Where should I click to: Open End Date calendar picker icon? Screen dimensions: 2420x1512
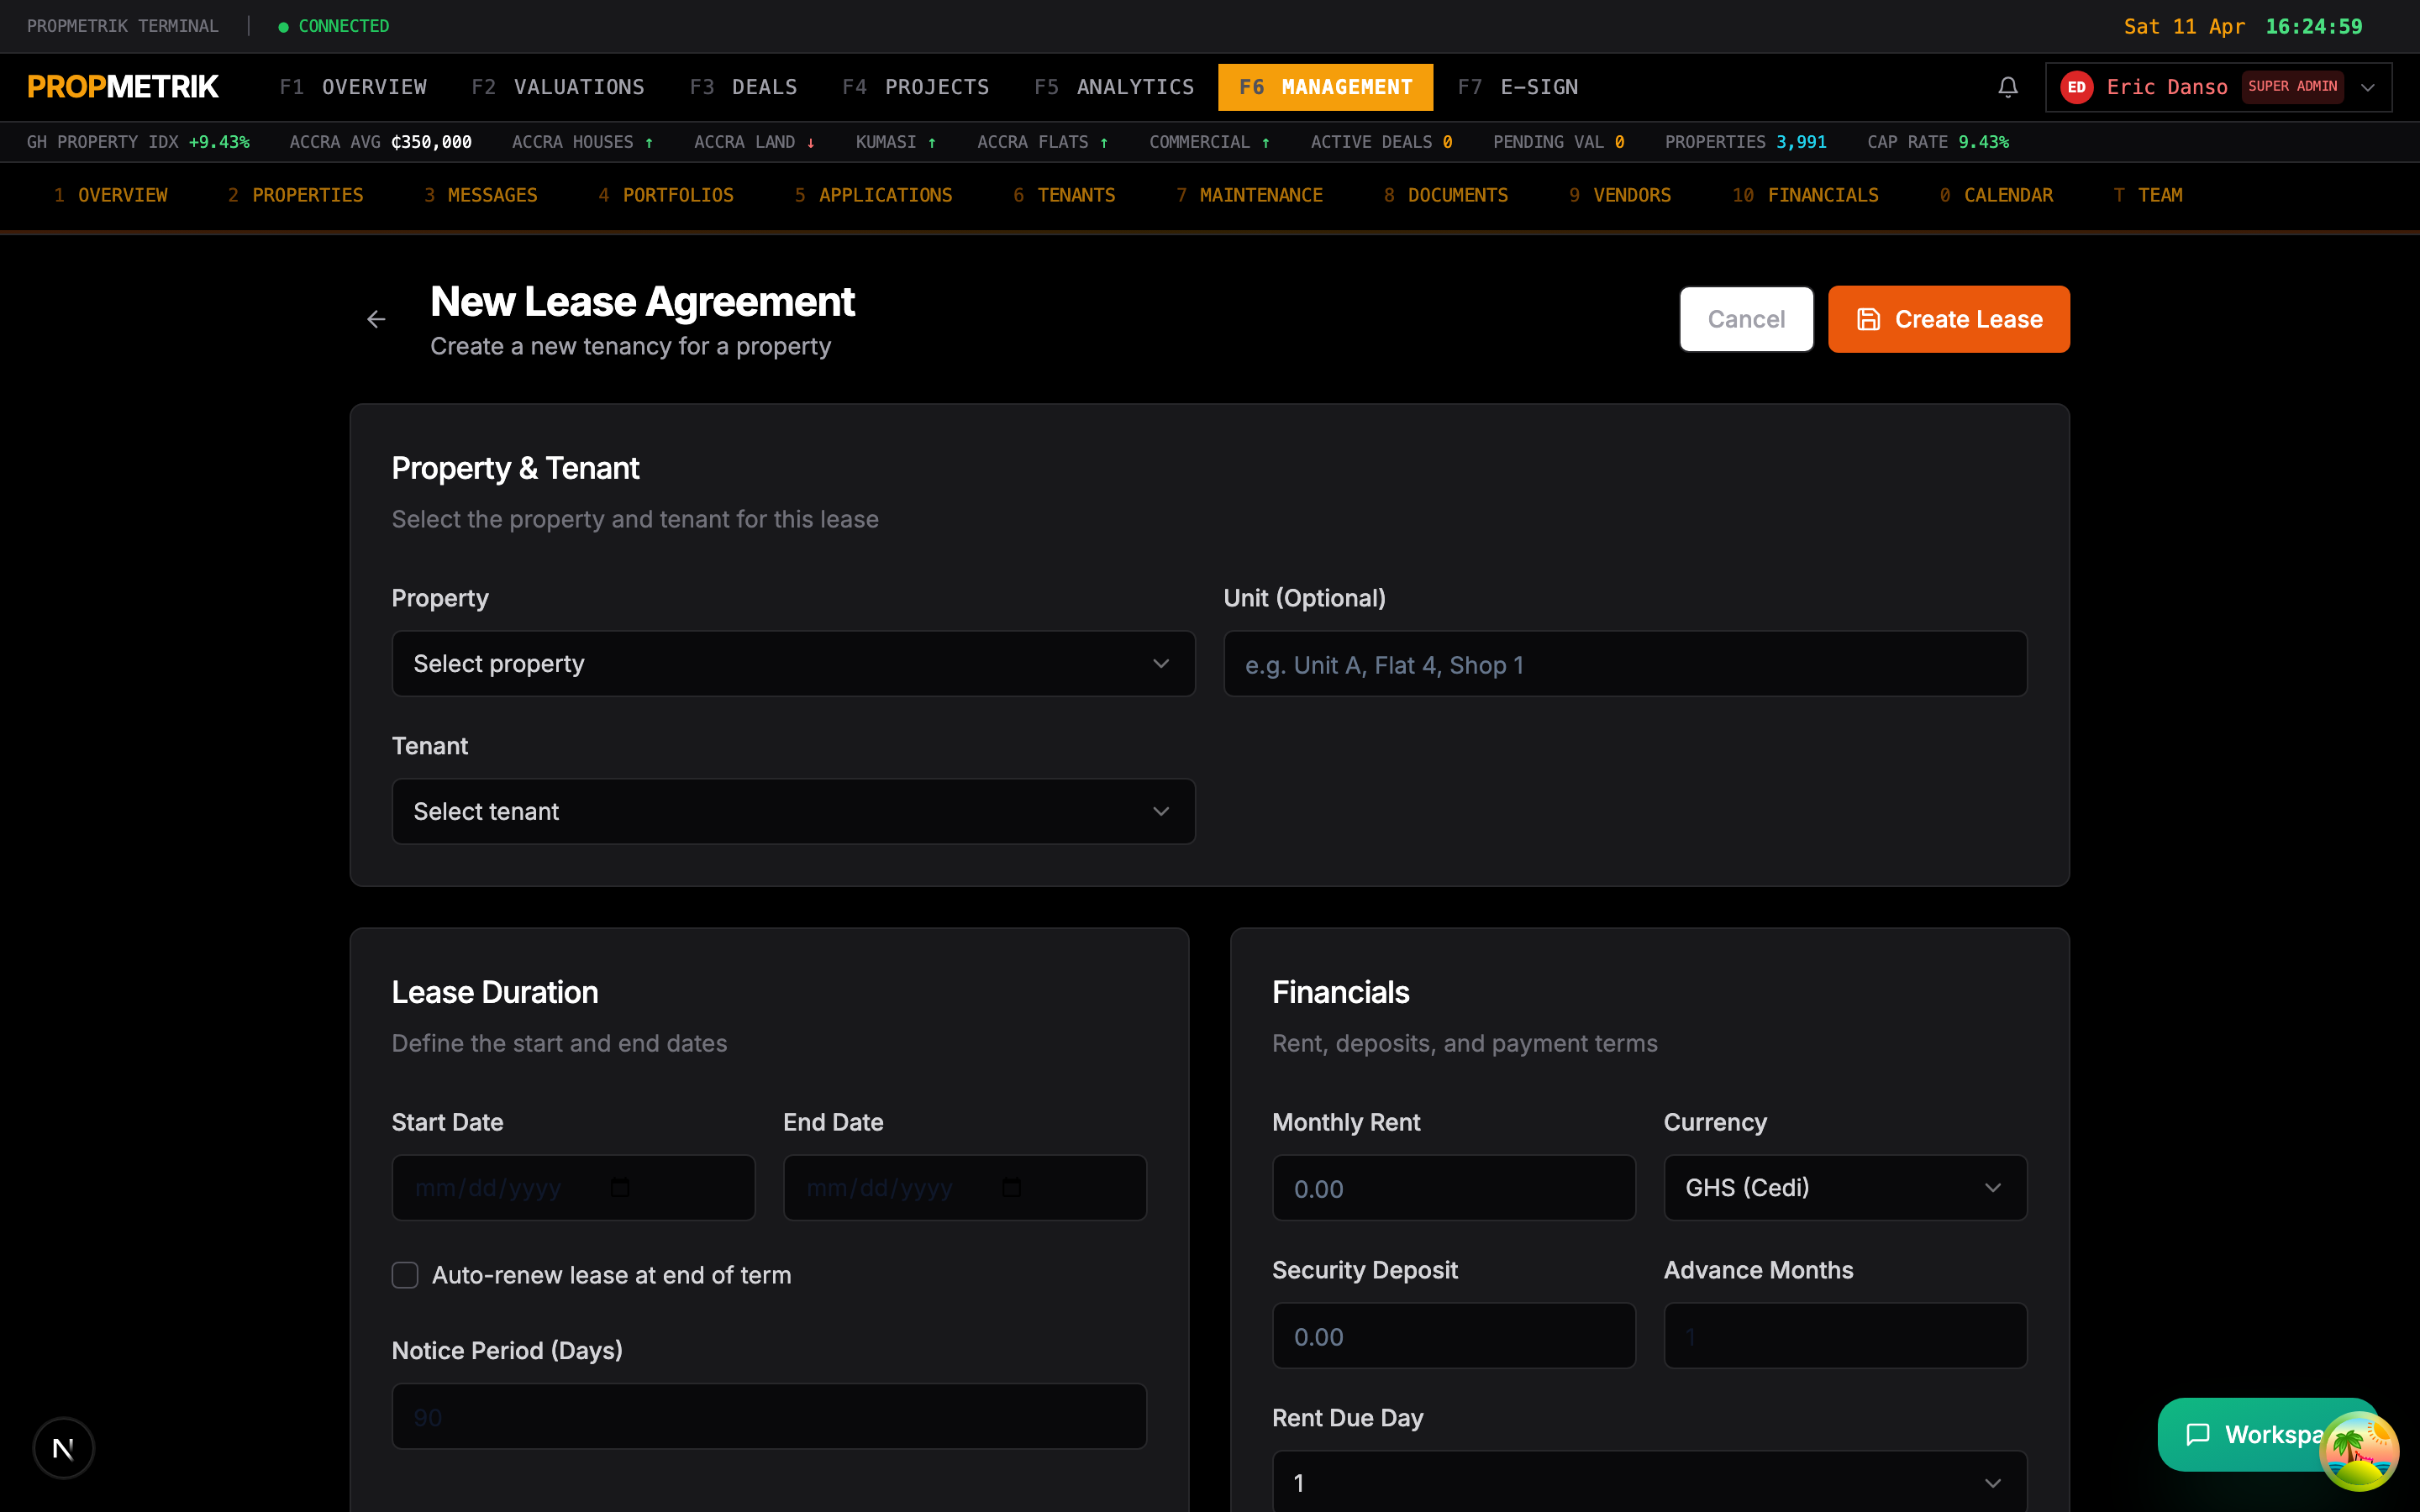(x=1012, y=1187)
